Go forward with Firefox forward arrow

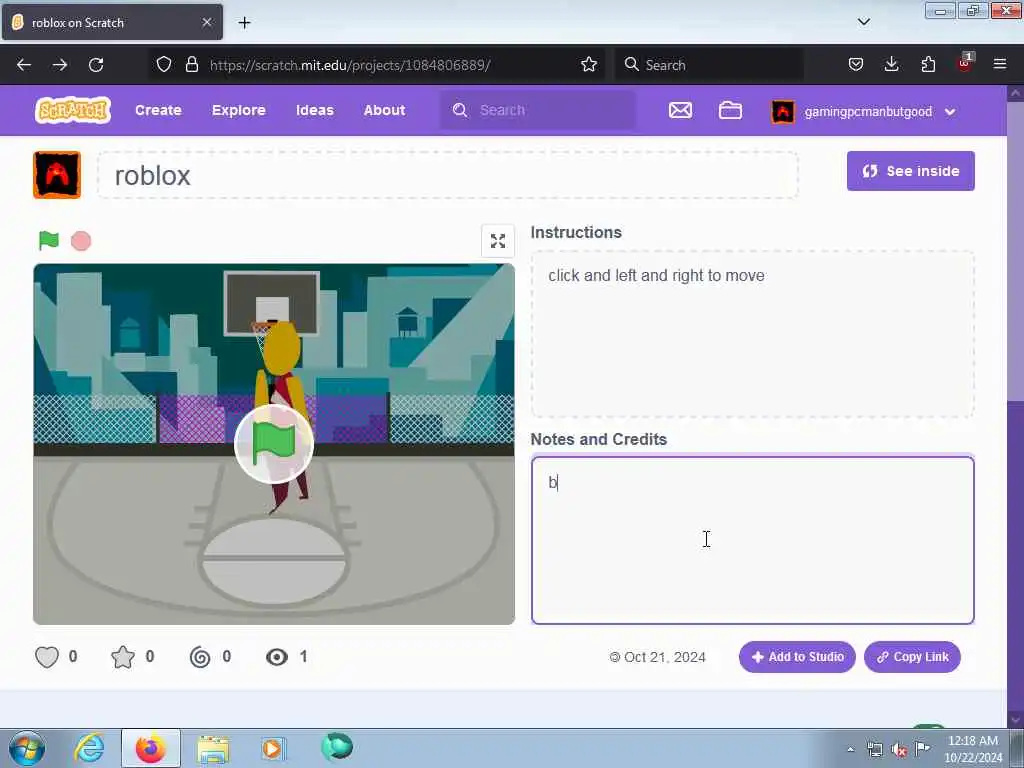coord(59,65)
